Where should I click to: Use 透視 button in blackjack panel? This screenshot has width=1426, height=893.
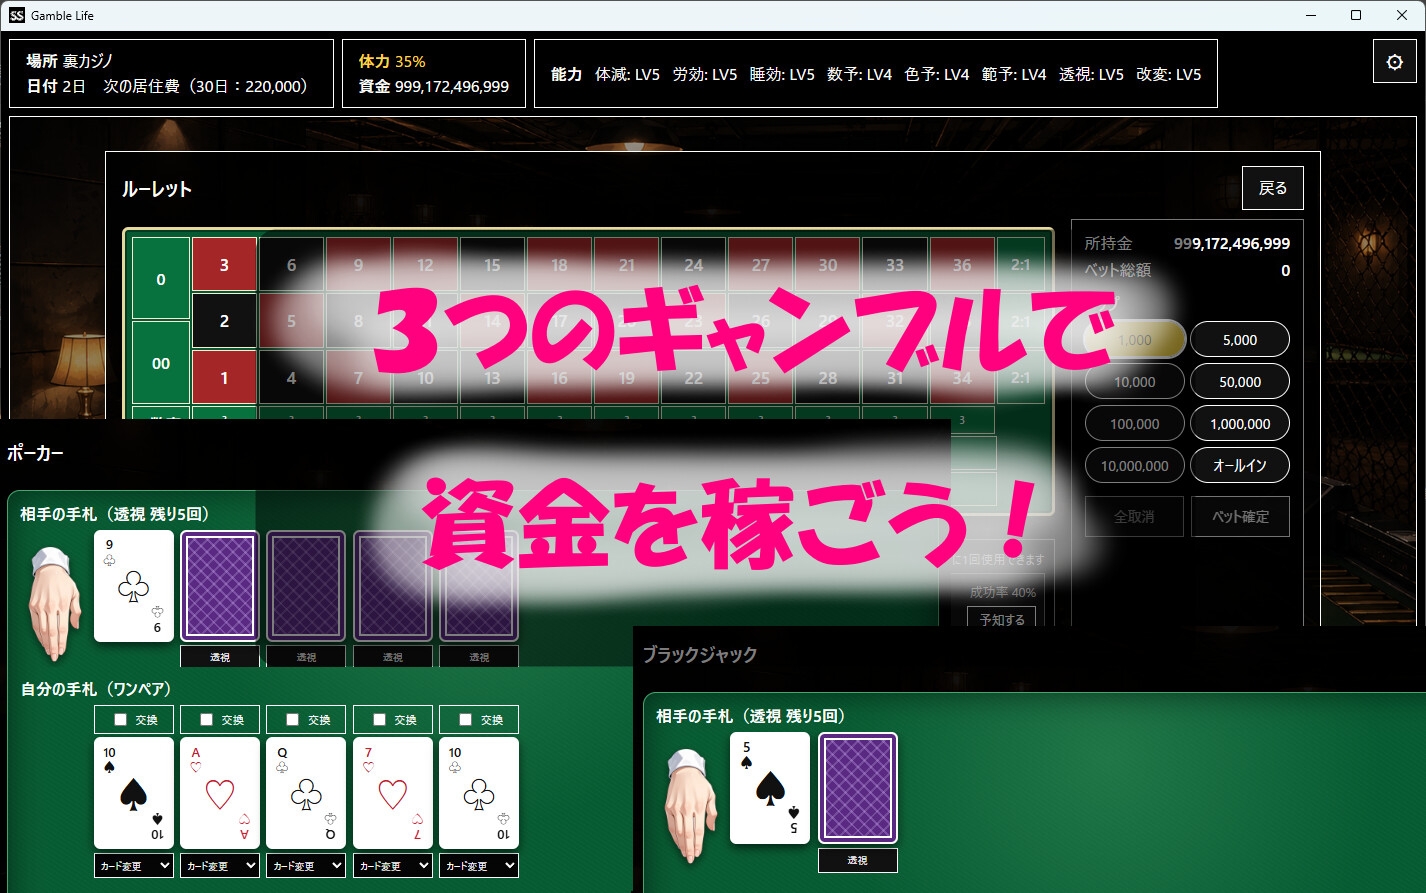pyautogui.click(x=858, y=860)
